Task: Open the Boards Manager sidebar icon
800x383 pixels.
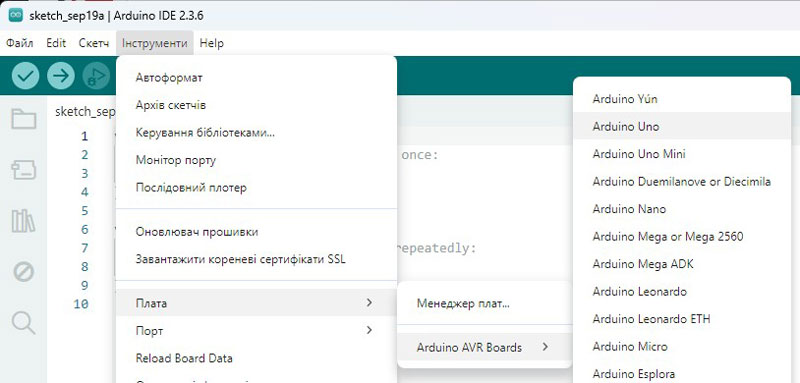Action: 23,170
